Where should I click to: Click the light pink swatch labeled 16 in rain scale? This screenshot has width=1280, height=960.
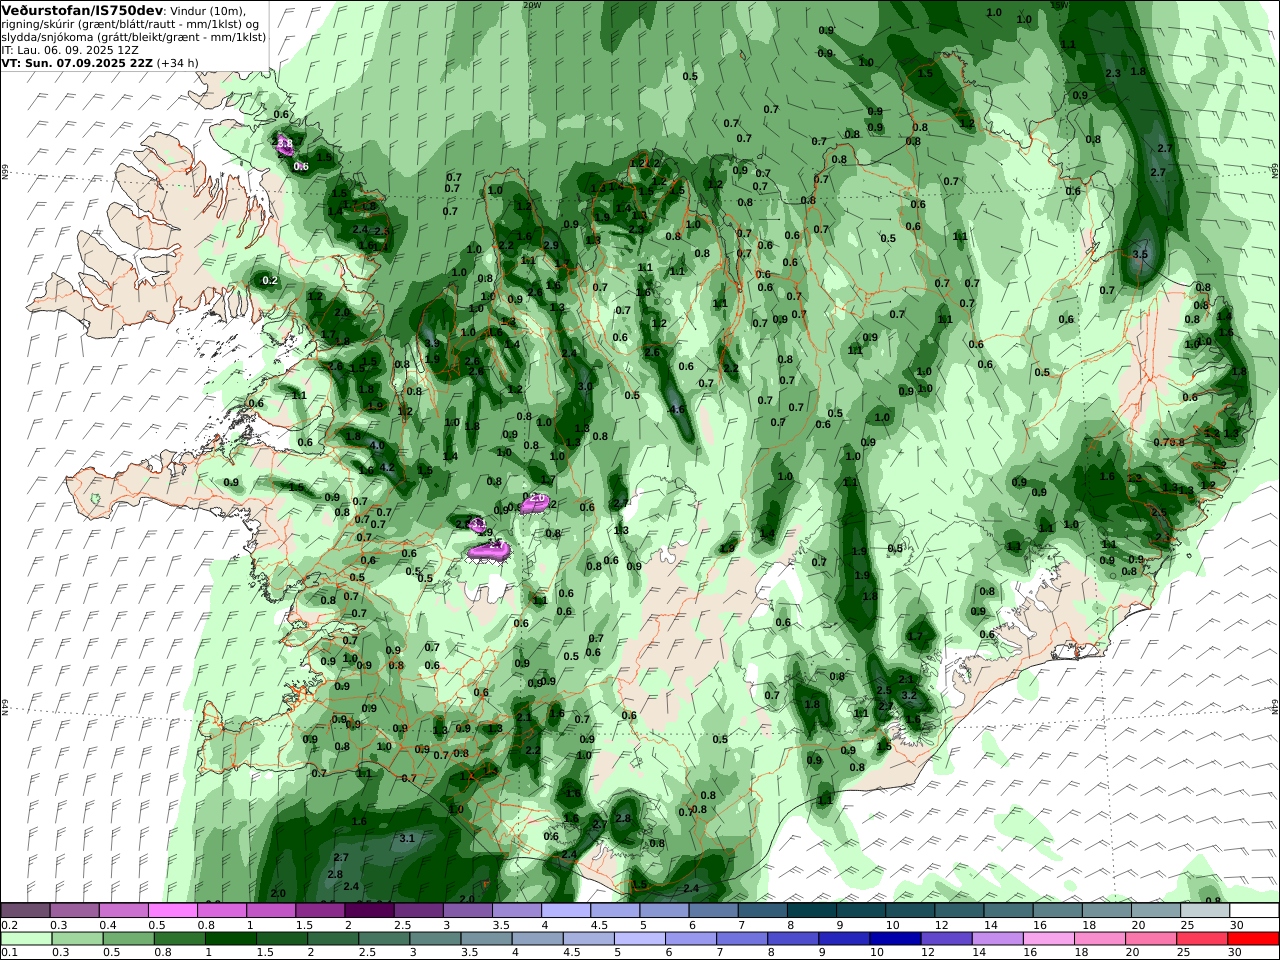(x=1049, y=939)
